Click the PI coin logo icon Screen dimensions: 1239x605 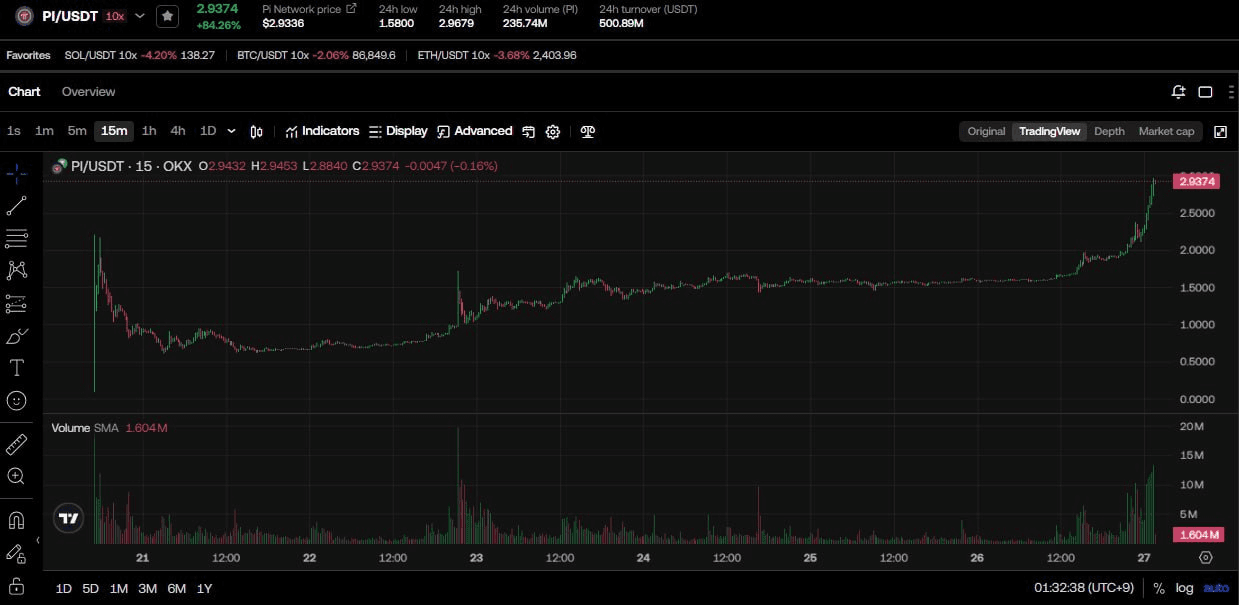(x=24, y=16)
